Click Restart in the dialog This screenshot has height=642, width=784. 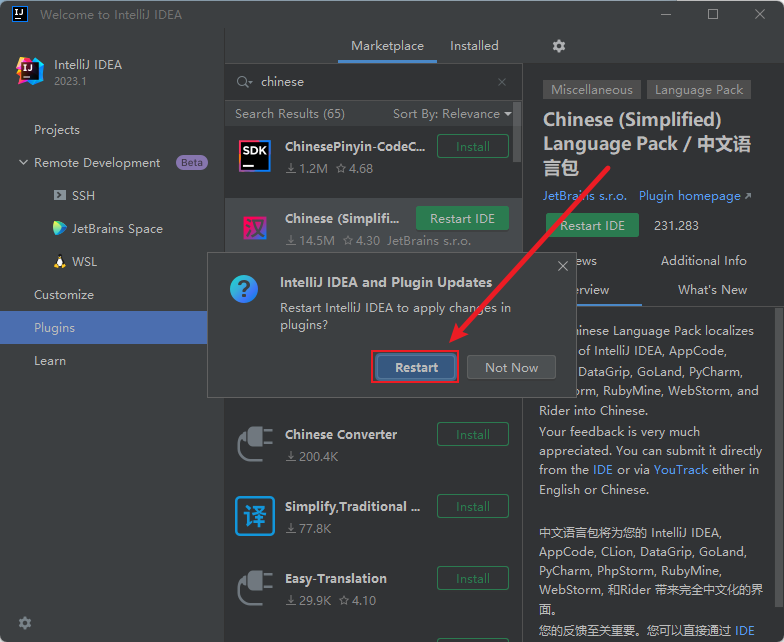416,368
